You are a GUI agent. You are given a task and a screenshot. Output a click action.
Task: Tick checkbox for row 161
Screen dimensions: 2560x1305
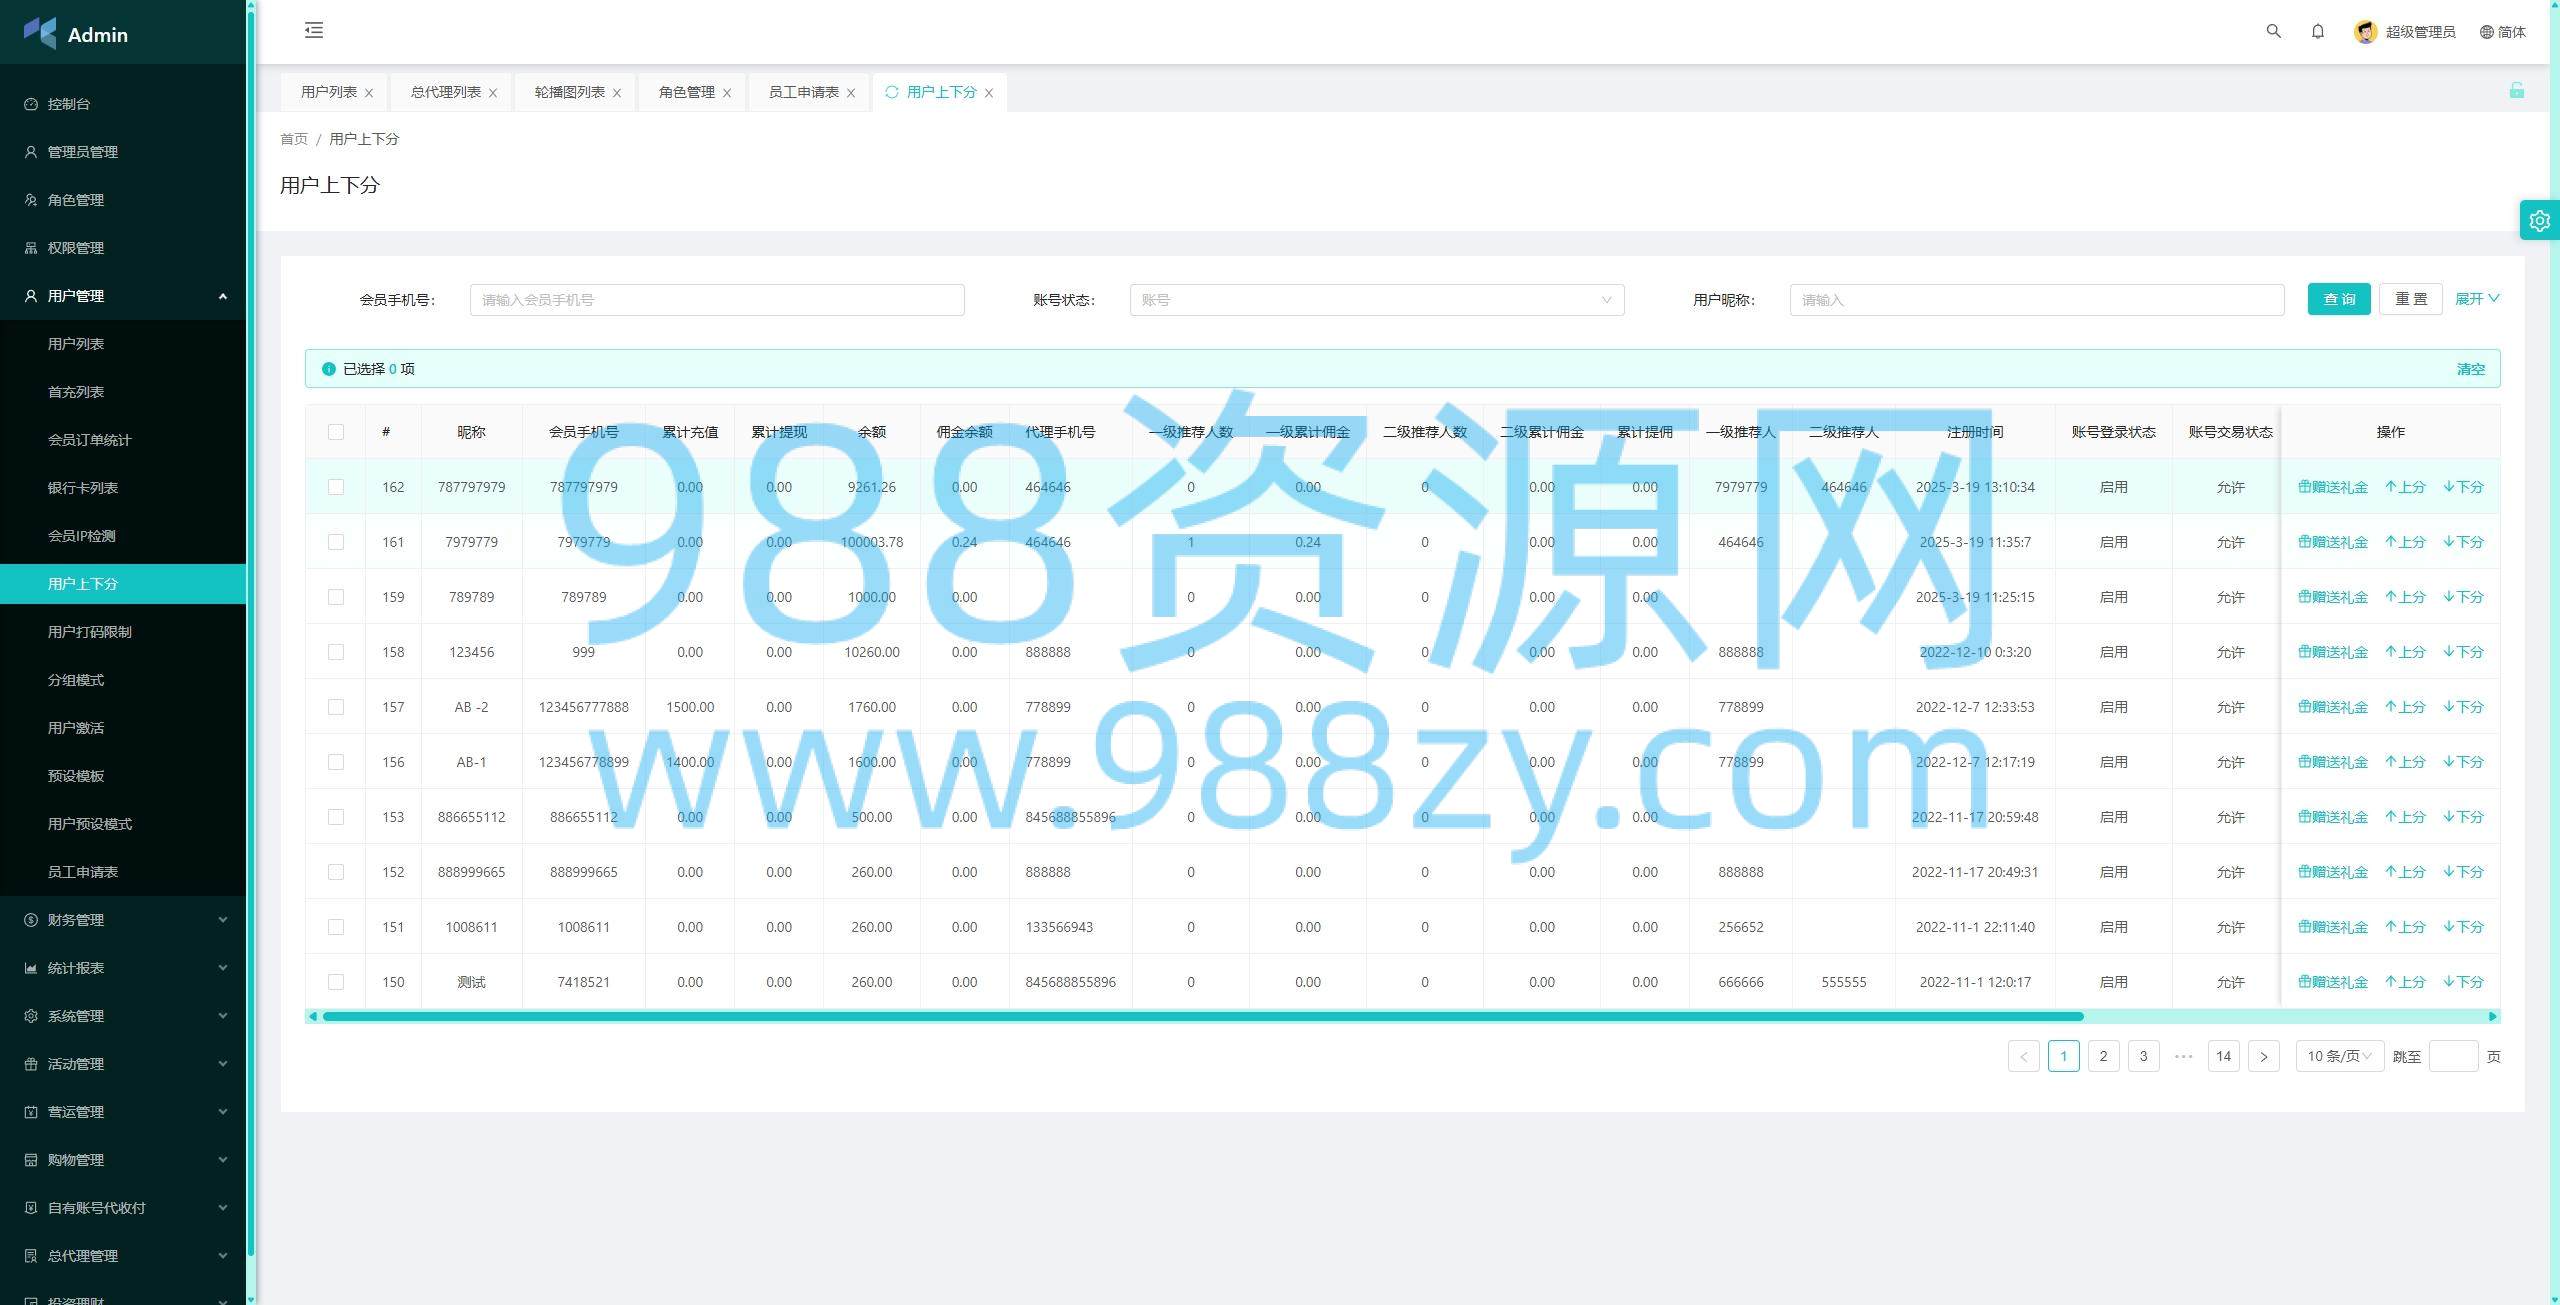336,542
